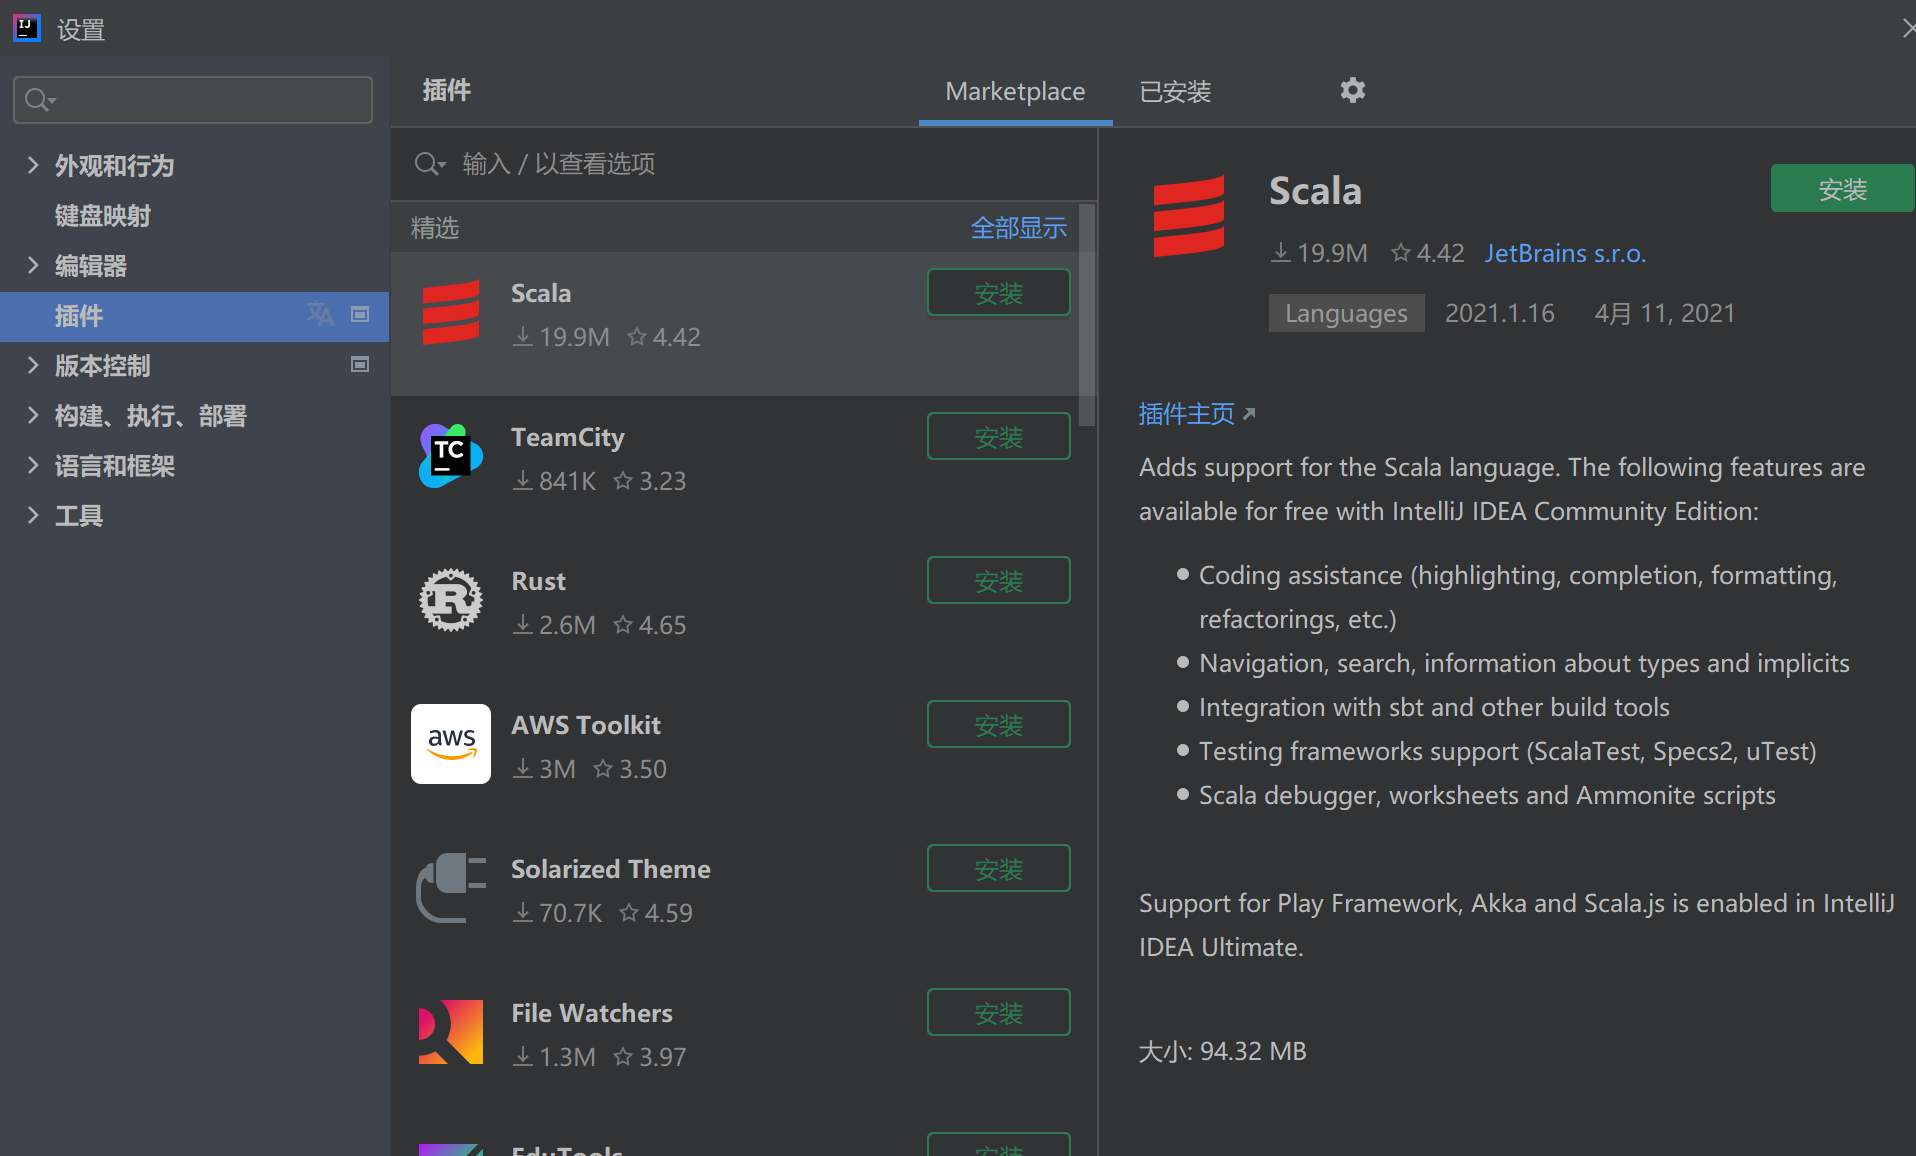The width and height of the screenshot is (1916, 1156).
Task: Select the File Watchers plugin name
Action: pos(592,1013)
